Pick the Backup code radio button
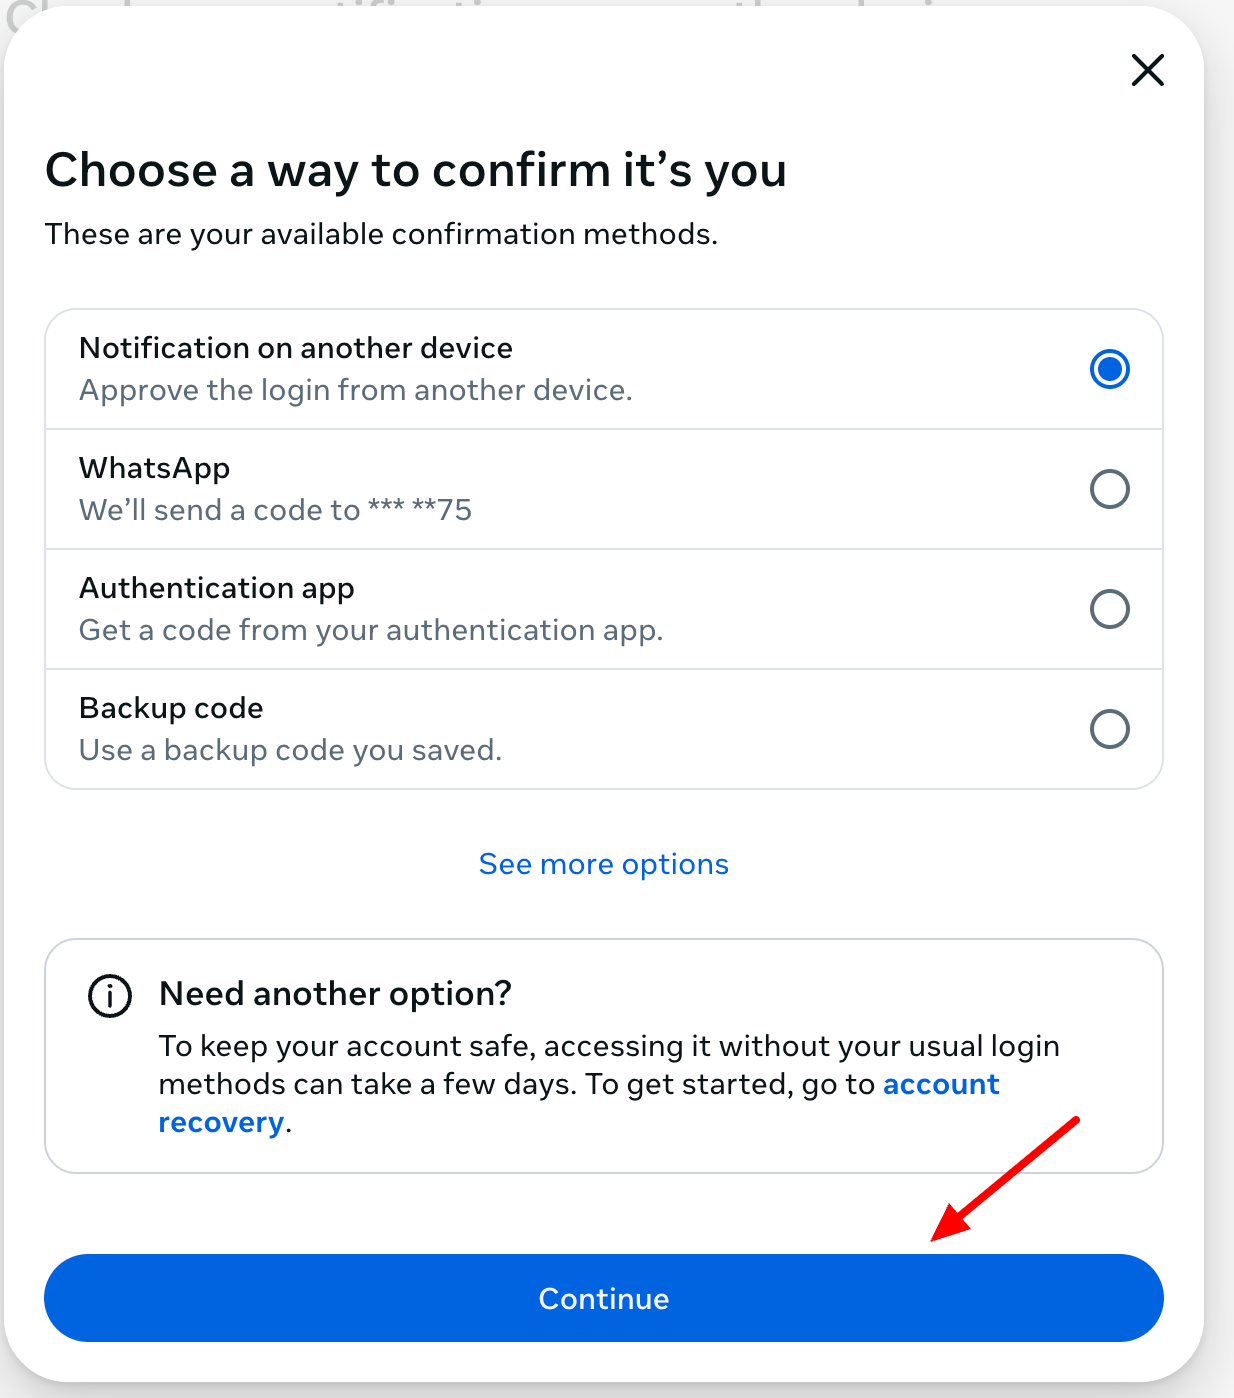1234x1398 pixels. (1109, 729)
